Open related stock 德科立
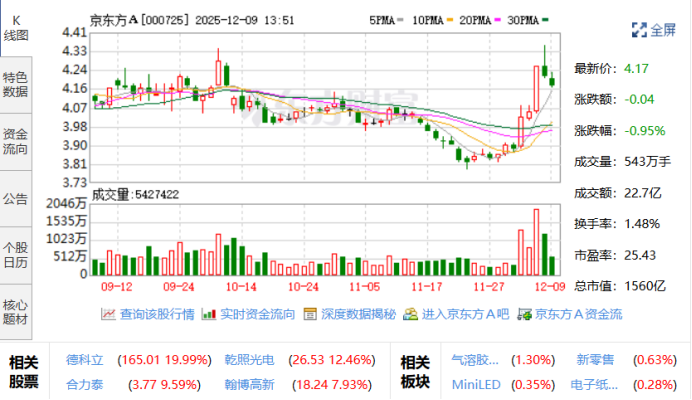The width and height of the screenshot is (692, 400). [85, 360]
